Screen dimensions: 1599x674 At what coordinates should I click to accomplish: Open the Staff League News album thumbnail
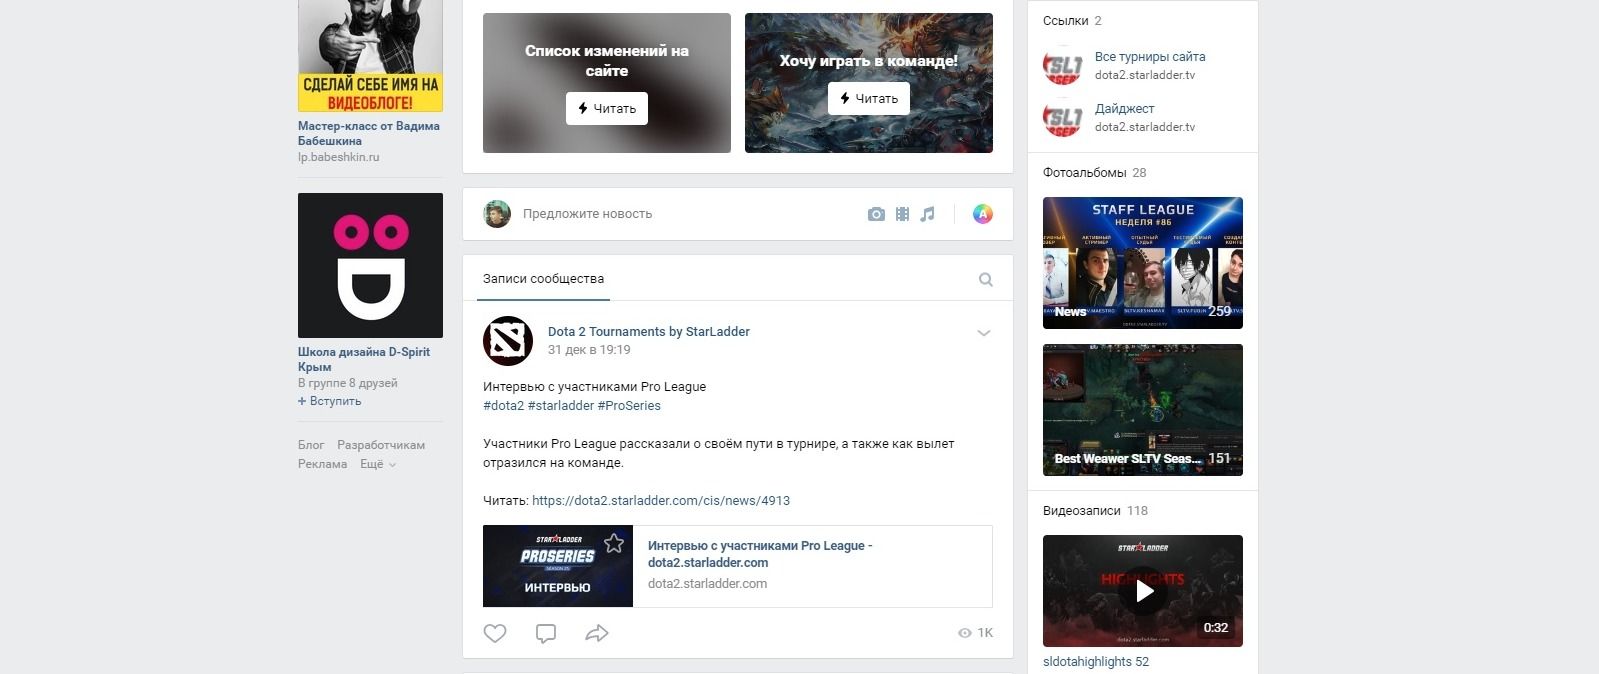1143,263
